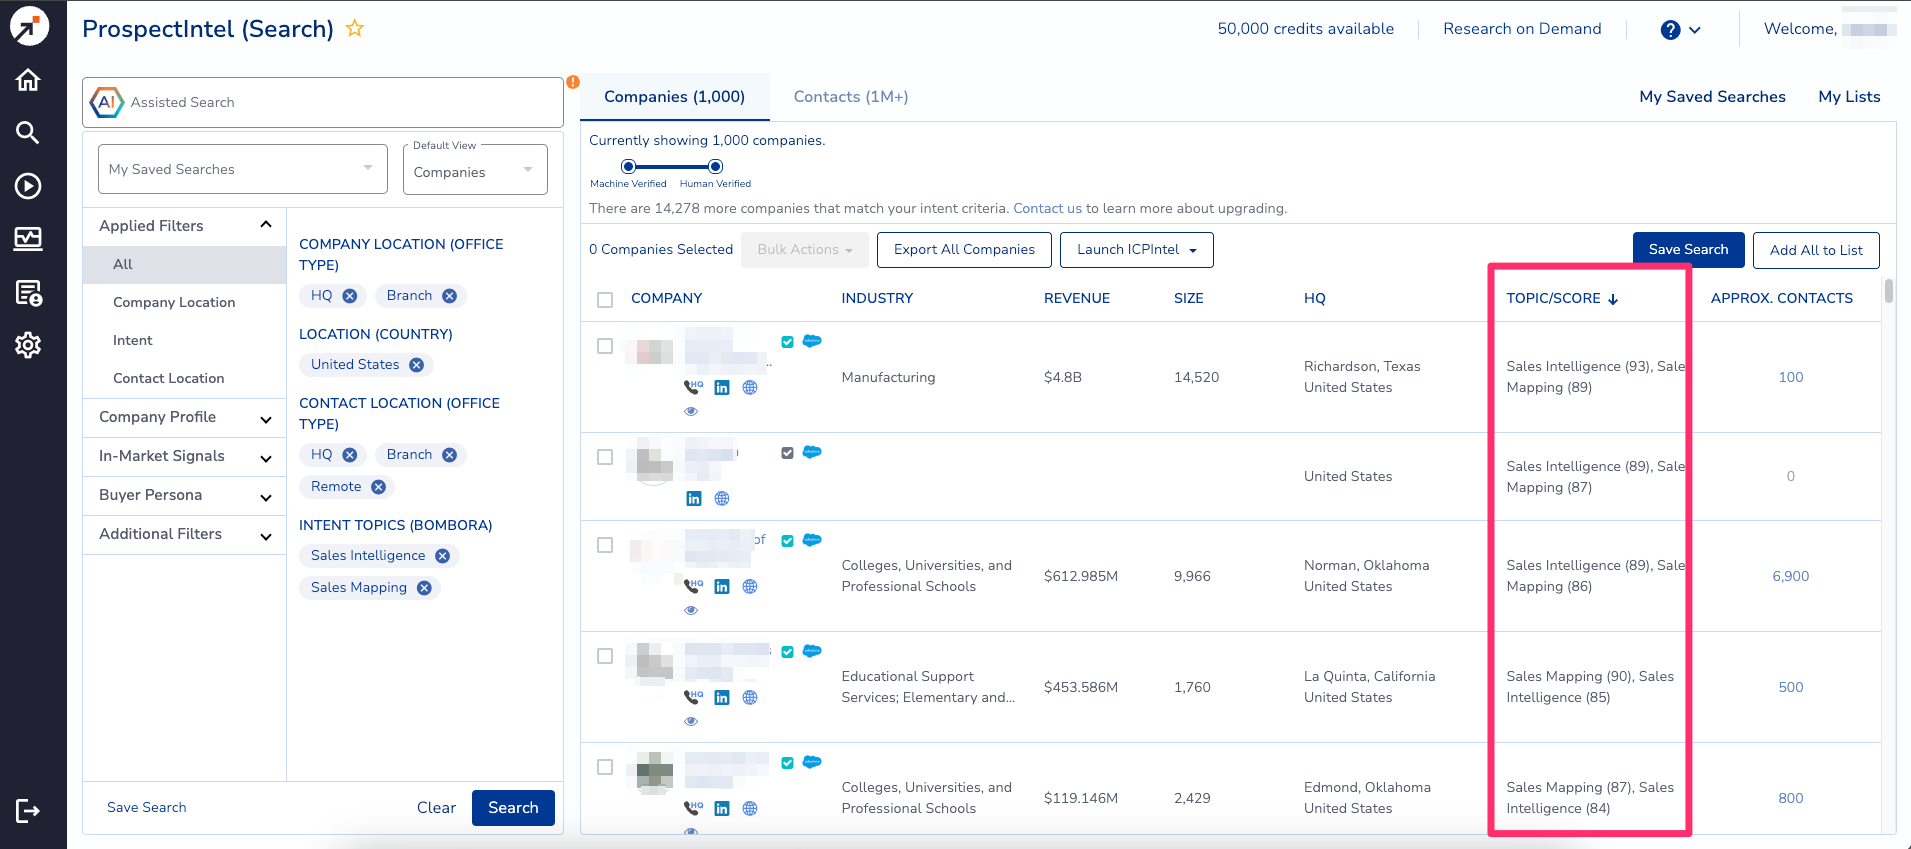The image size is (1911, 849).
Task: Click HQ phone icon in Edmond, Oklahoma row
Action: tap(693, 808)
